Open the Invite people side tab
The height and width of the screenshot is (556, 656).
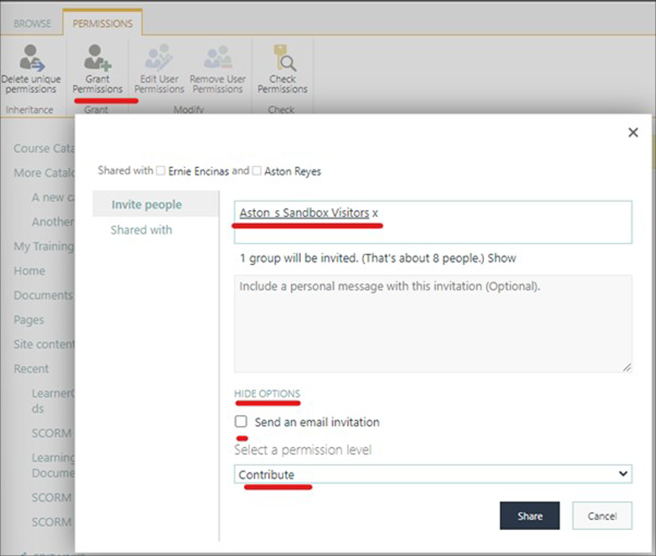coord(147,205)
